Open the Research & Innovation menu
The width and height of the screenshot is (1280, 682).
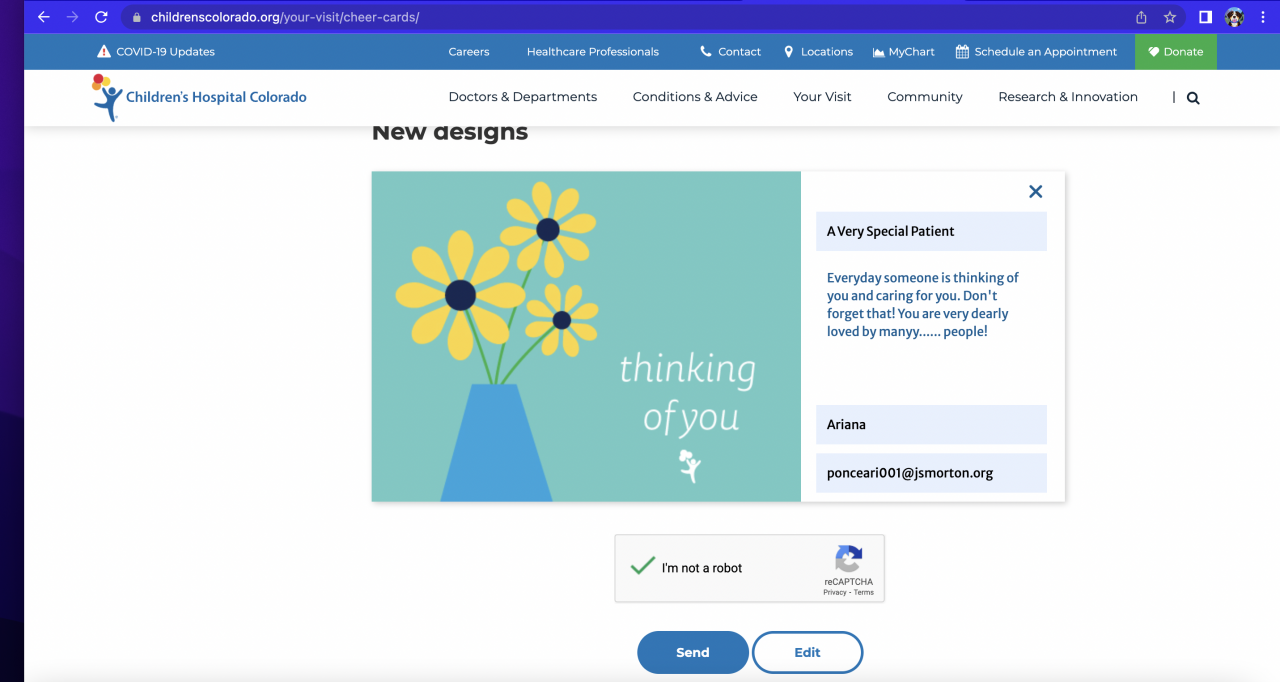(1068, 97)
